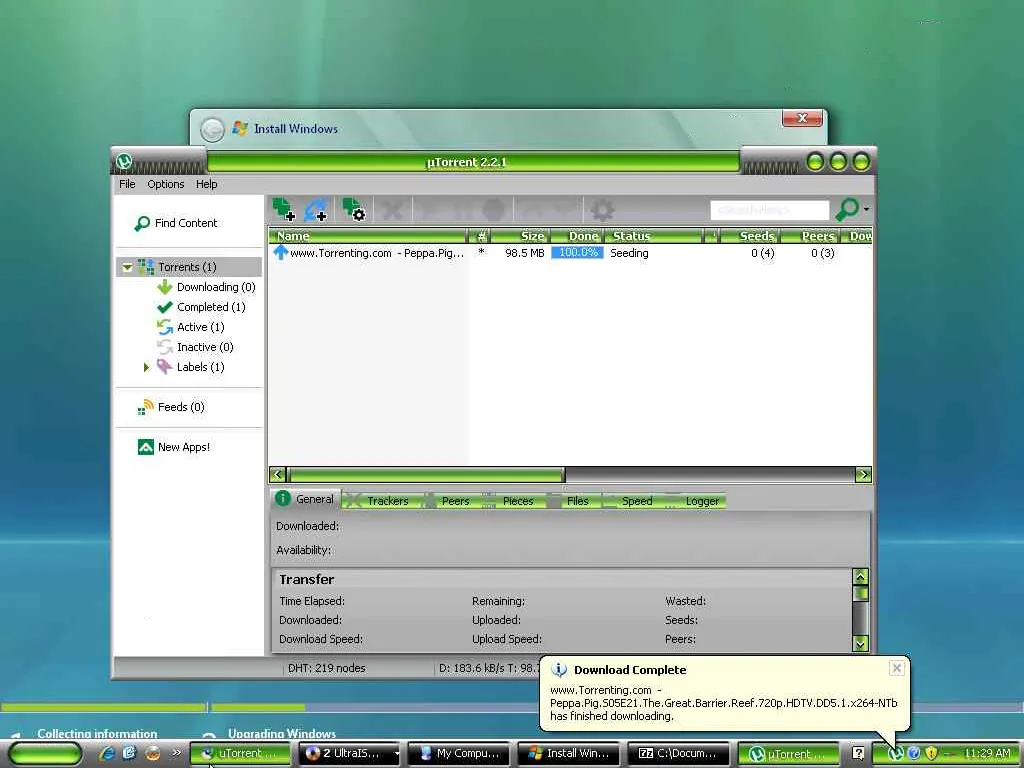Select the Peppa.Pig torrent row
Screen dimensions: 1024x768
coord(570,253)
